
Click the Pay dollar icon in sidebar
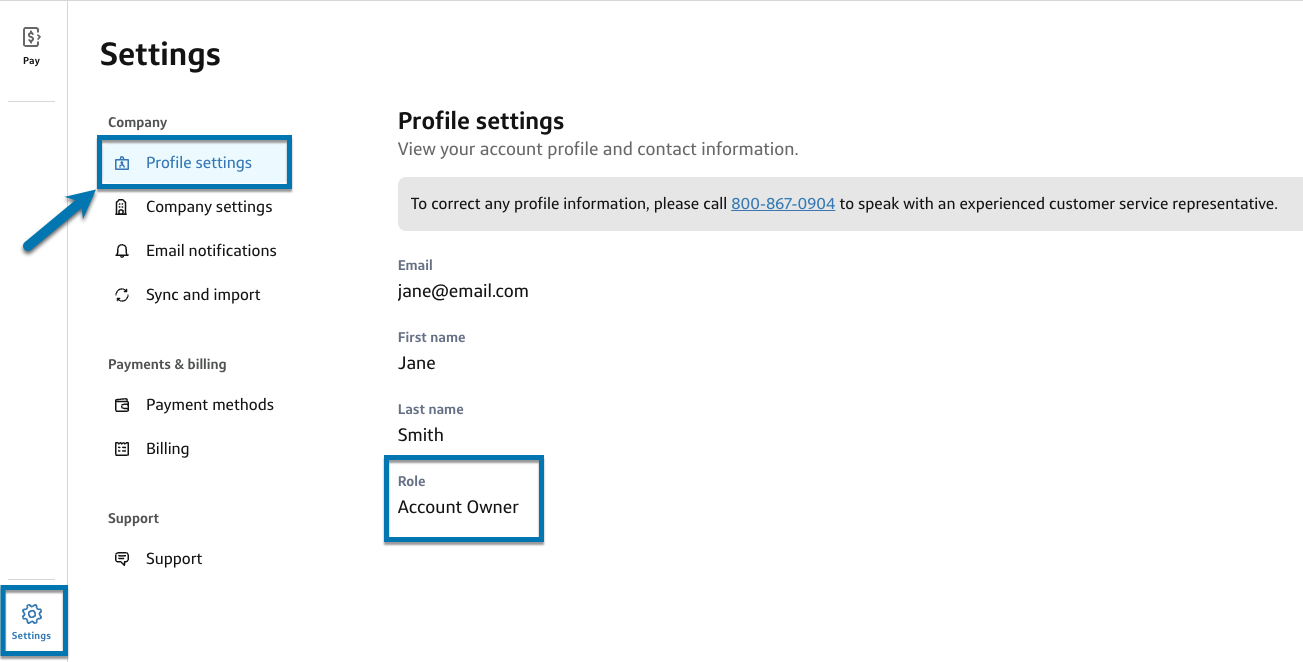[32, 38]
